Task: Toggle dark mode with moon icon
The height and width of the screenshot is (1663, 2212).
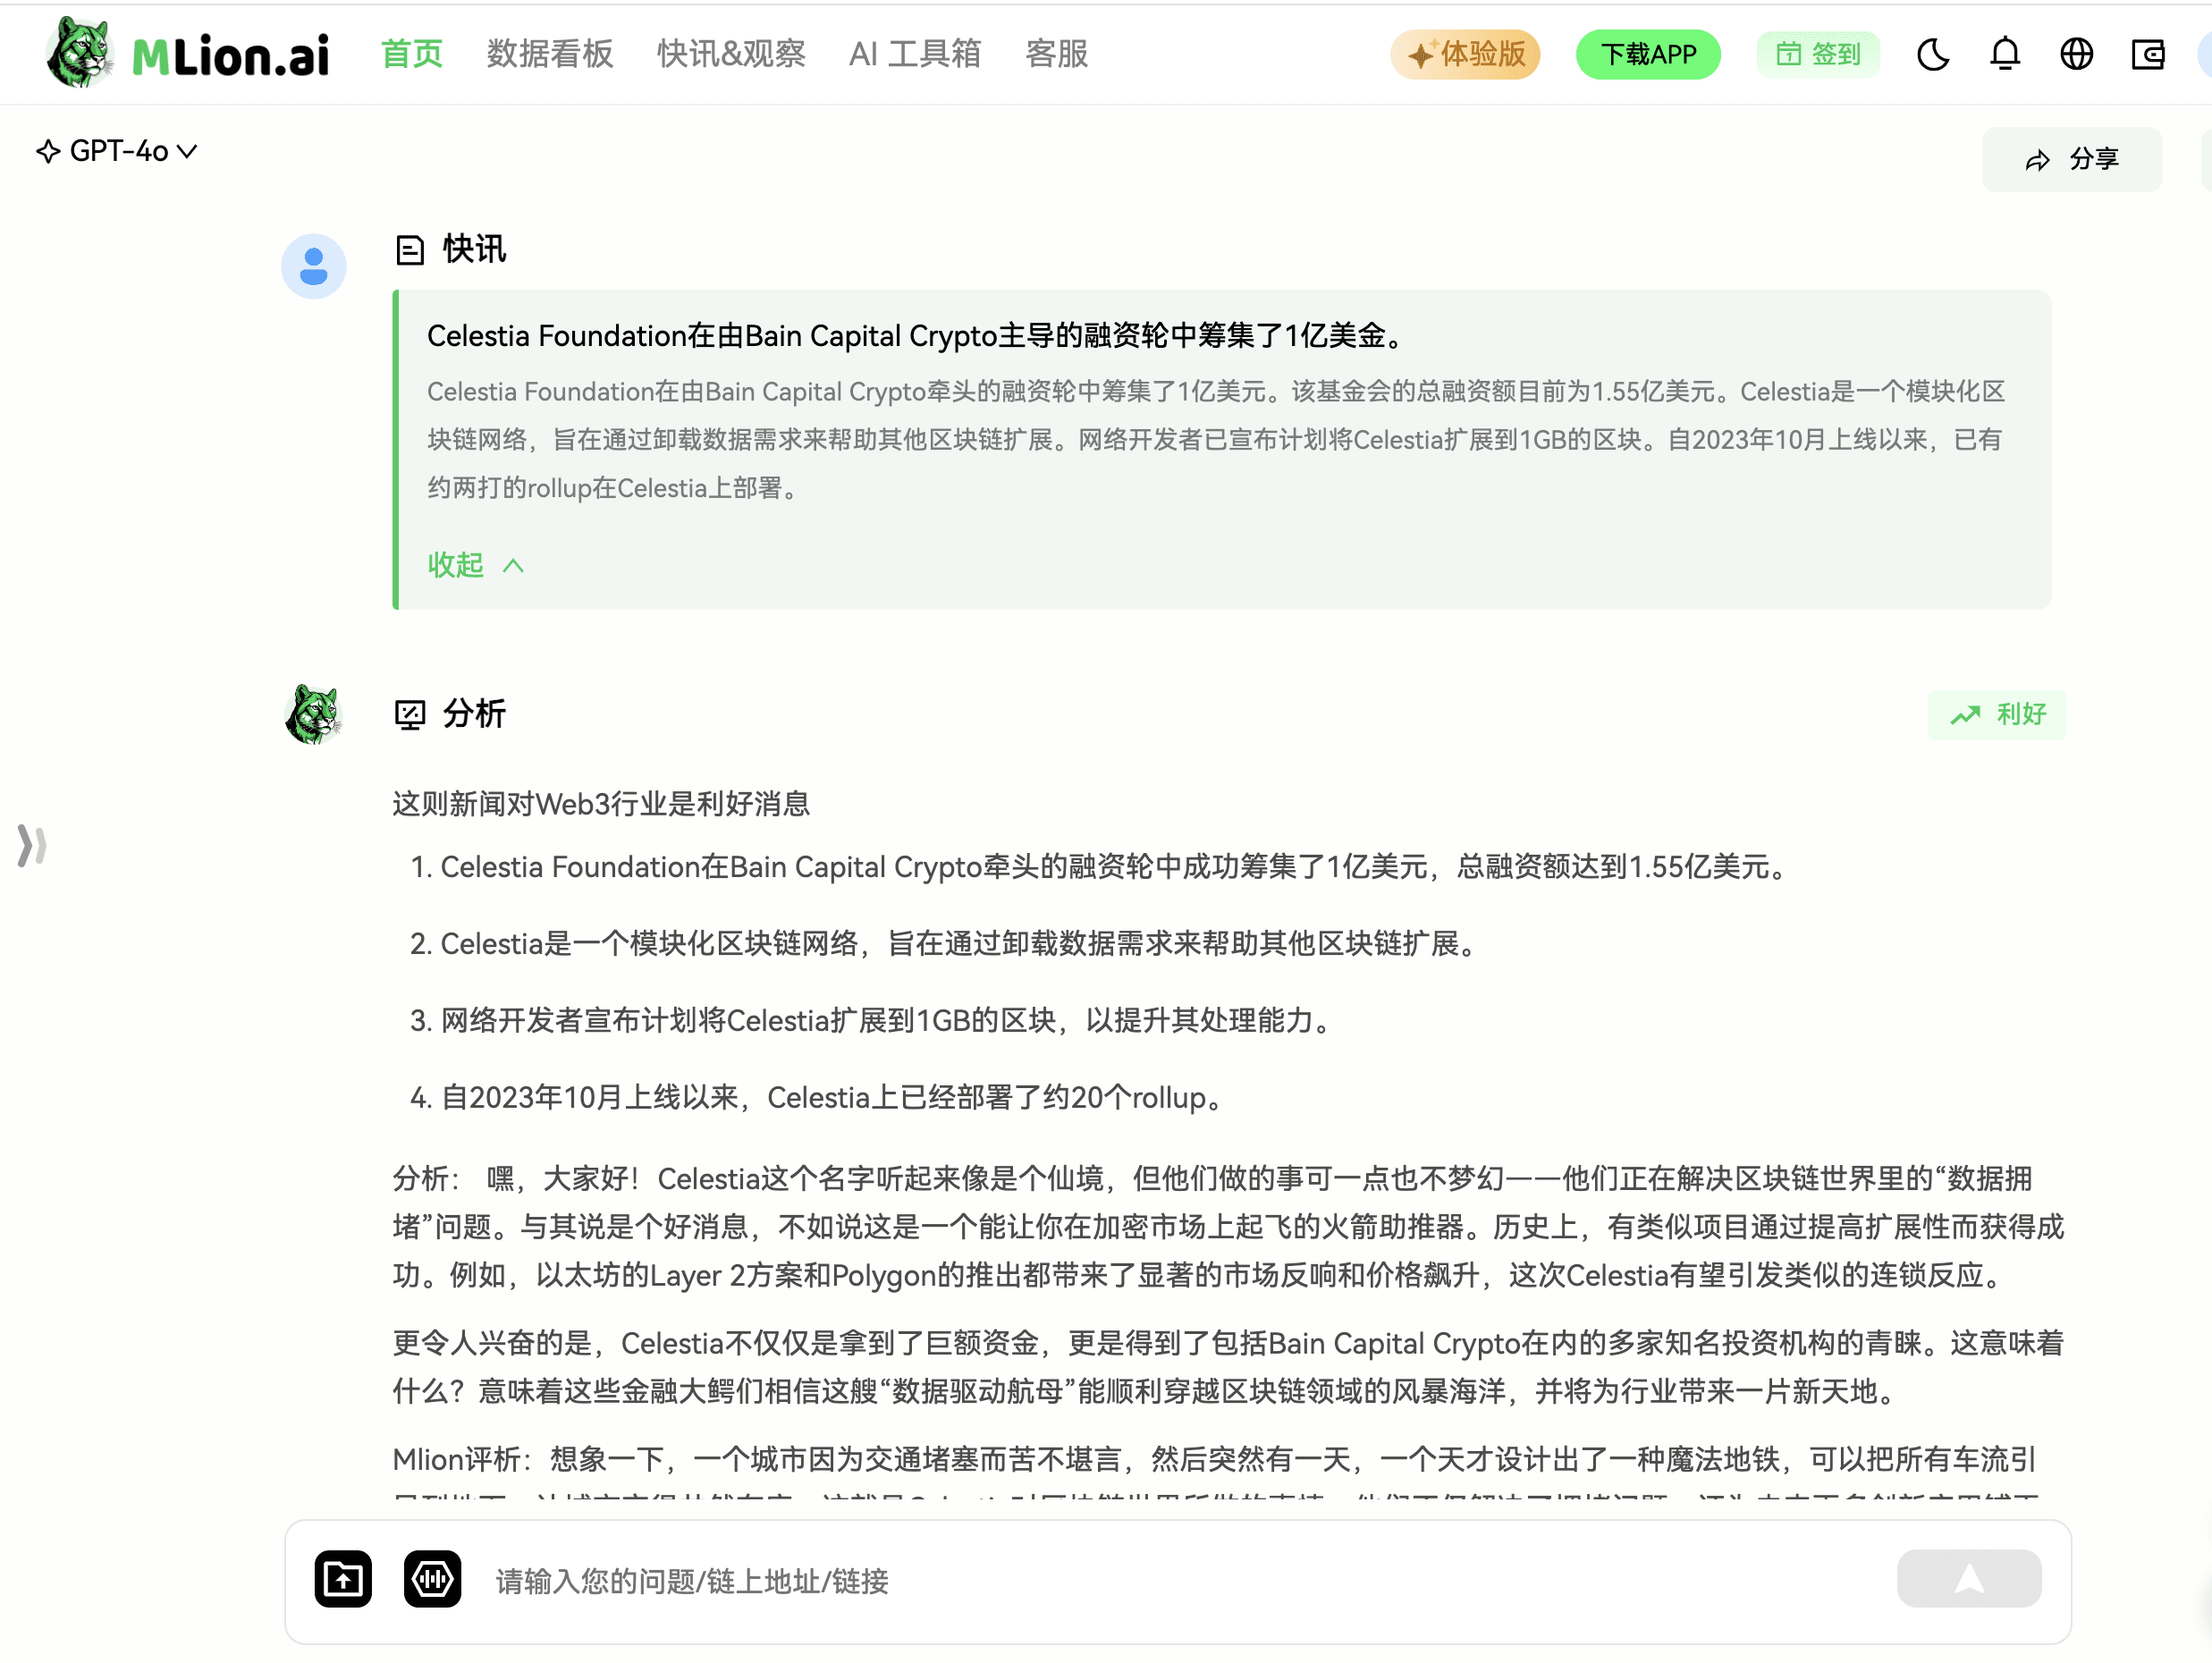Action: click(x=1933, y=54)
